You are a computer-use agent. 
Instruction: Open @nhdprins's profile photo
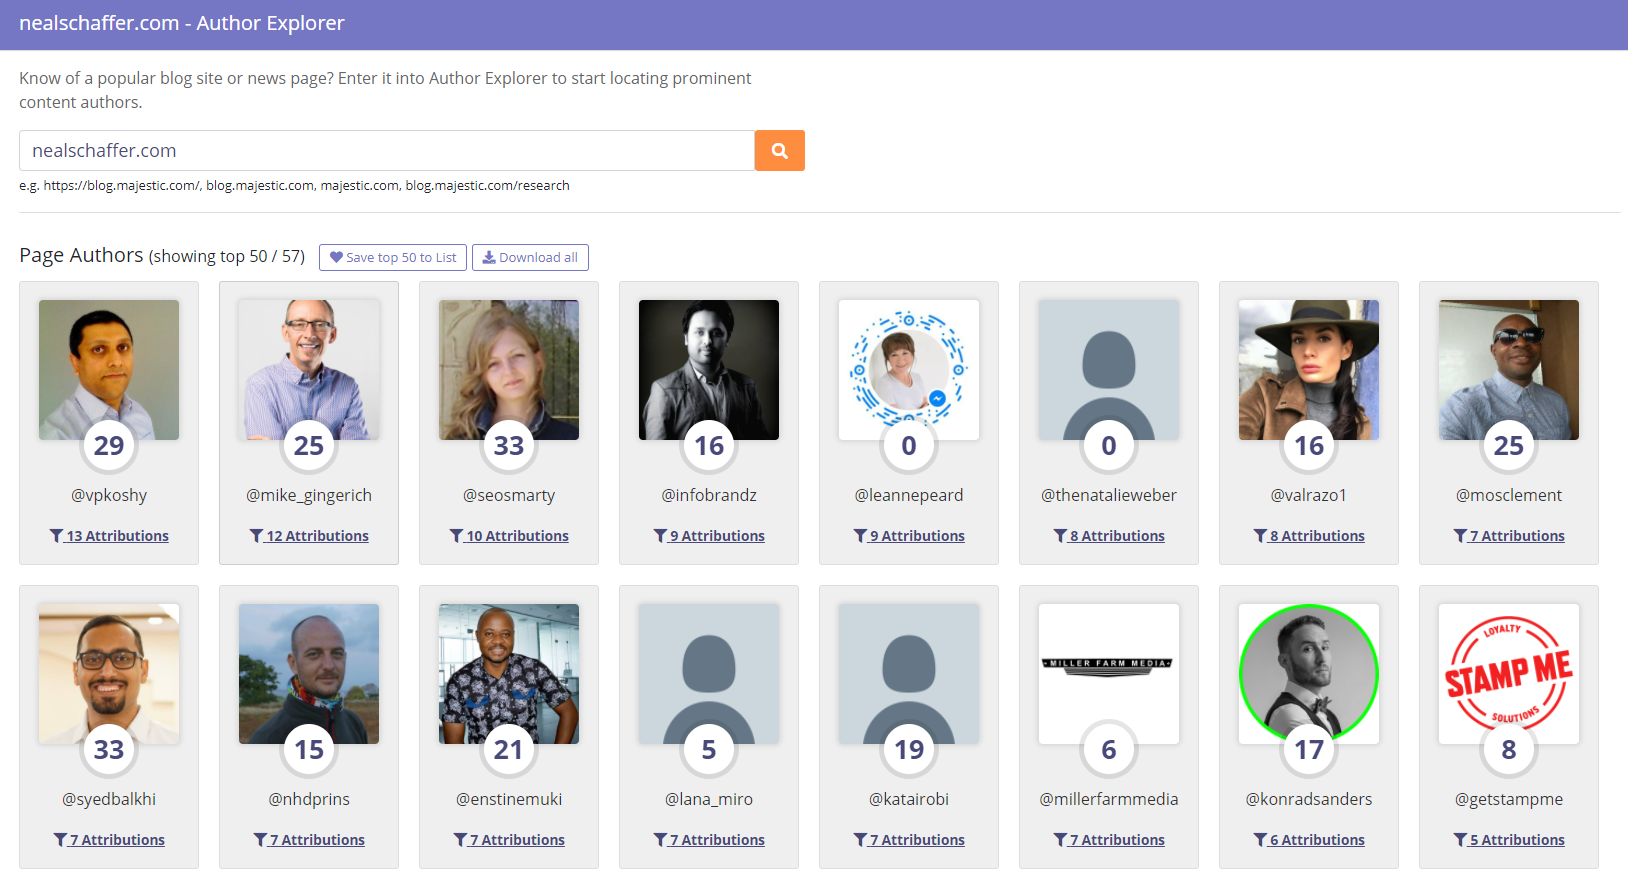pos(309,674)
